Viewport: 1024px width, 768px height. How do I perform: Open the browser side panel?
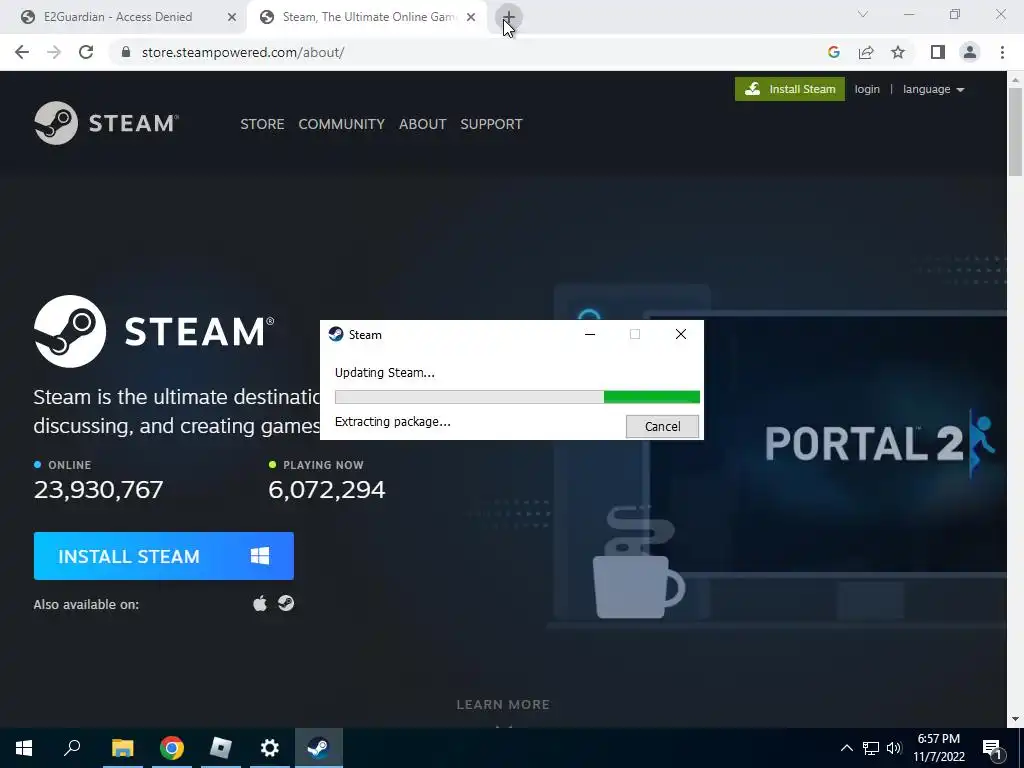(x=938, y=52)
